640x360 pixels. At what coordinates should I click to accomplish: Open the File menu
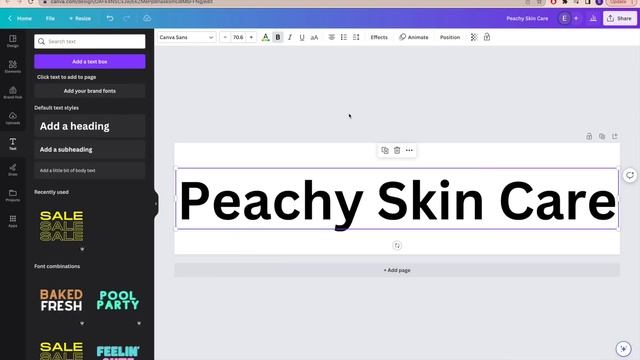click(x=50, y=18)
